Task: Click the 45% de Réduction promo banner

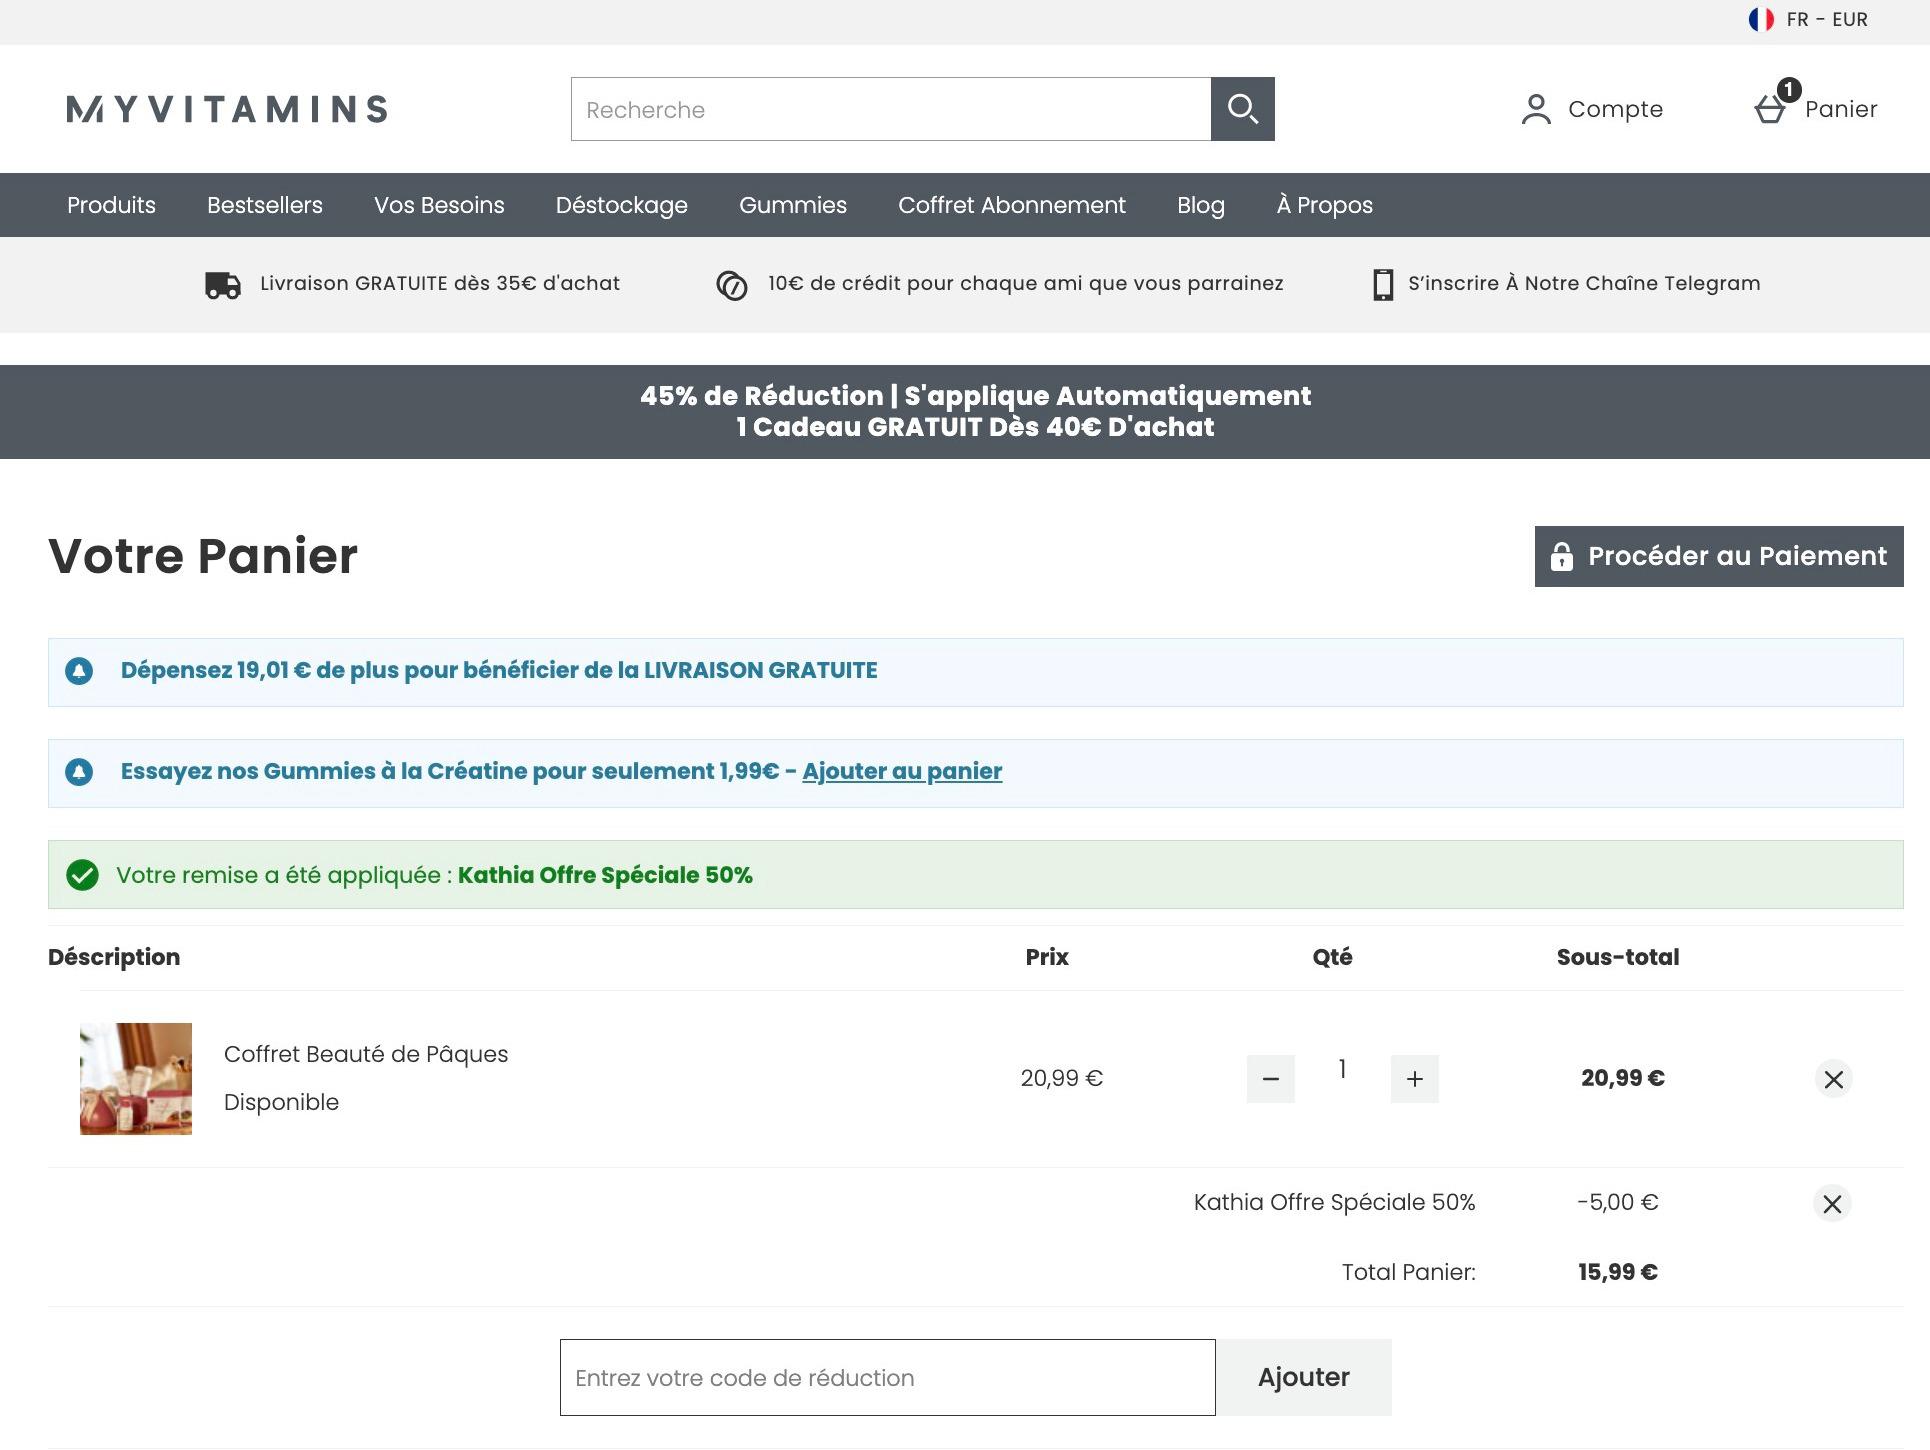Action: (965, 412)
